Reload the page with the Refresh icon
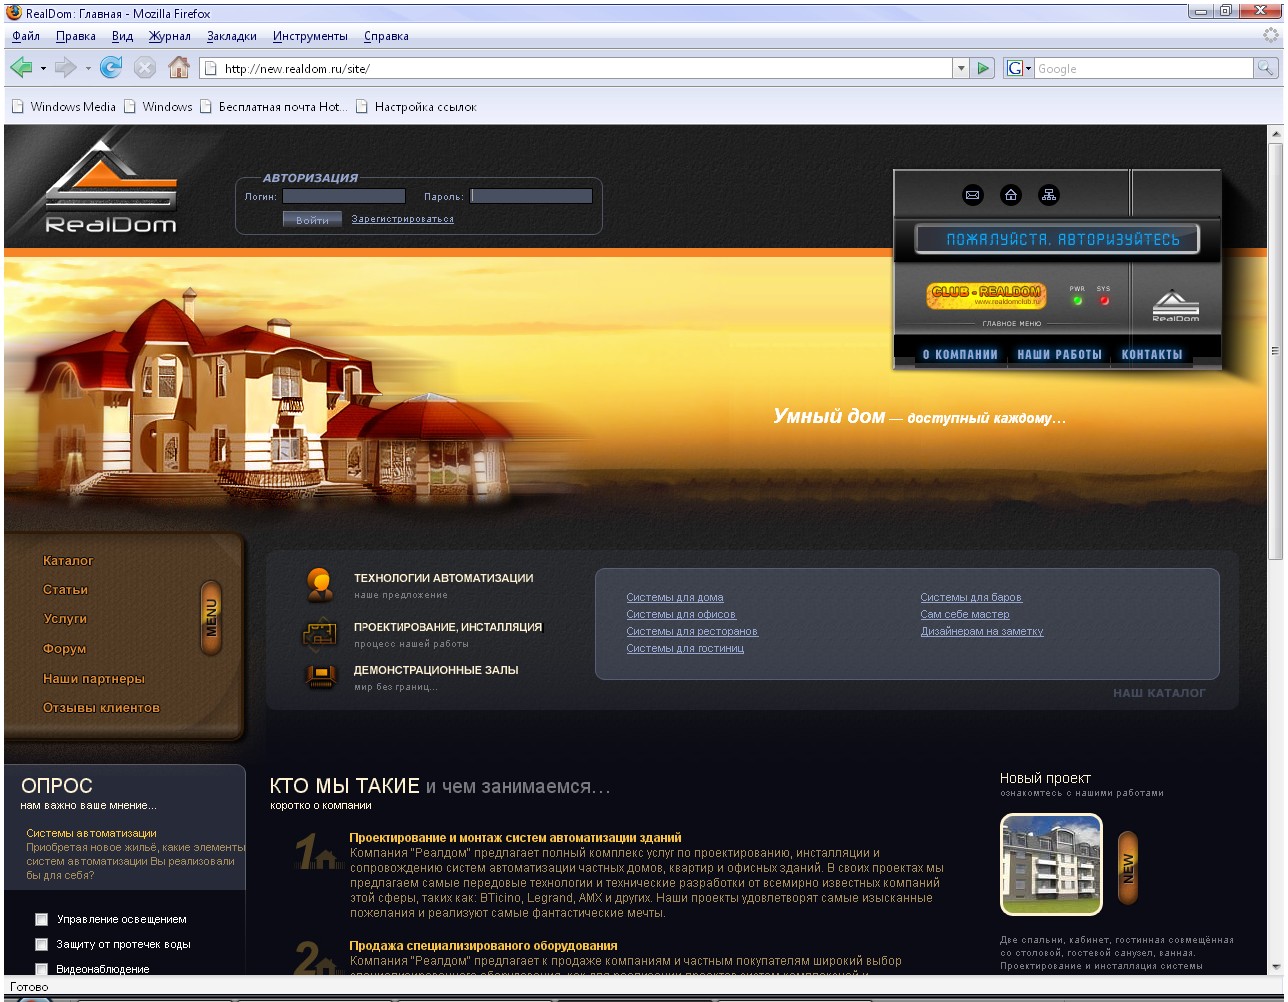 coord(111,68)
